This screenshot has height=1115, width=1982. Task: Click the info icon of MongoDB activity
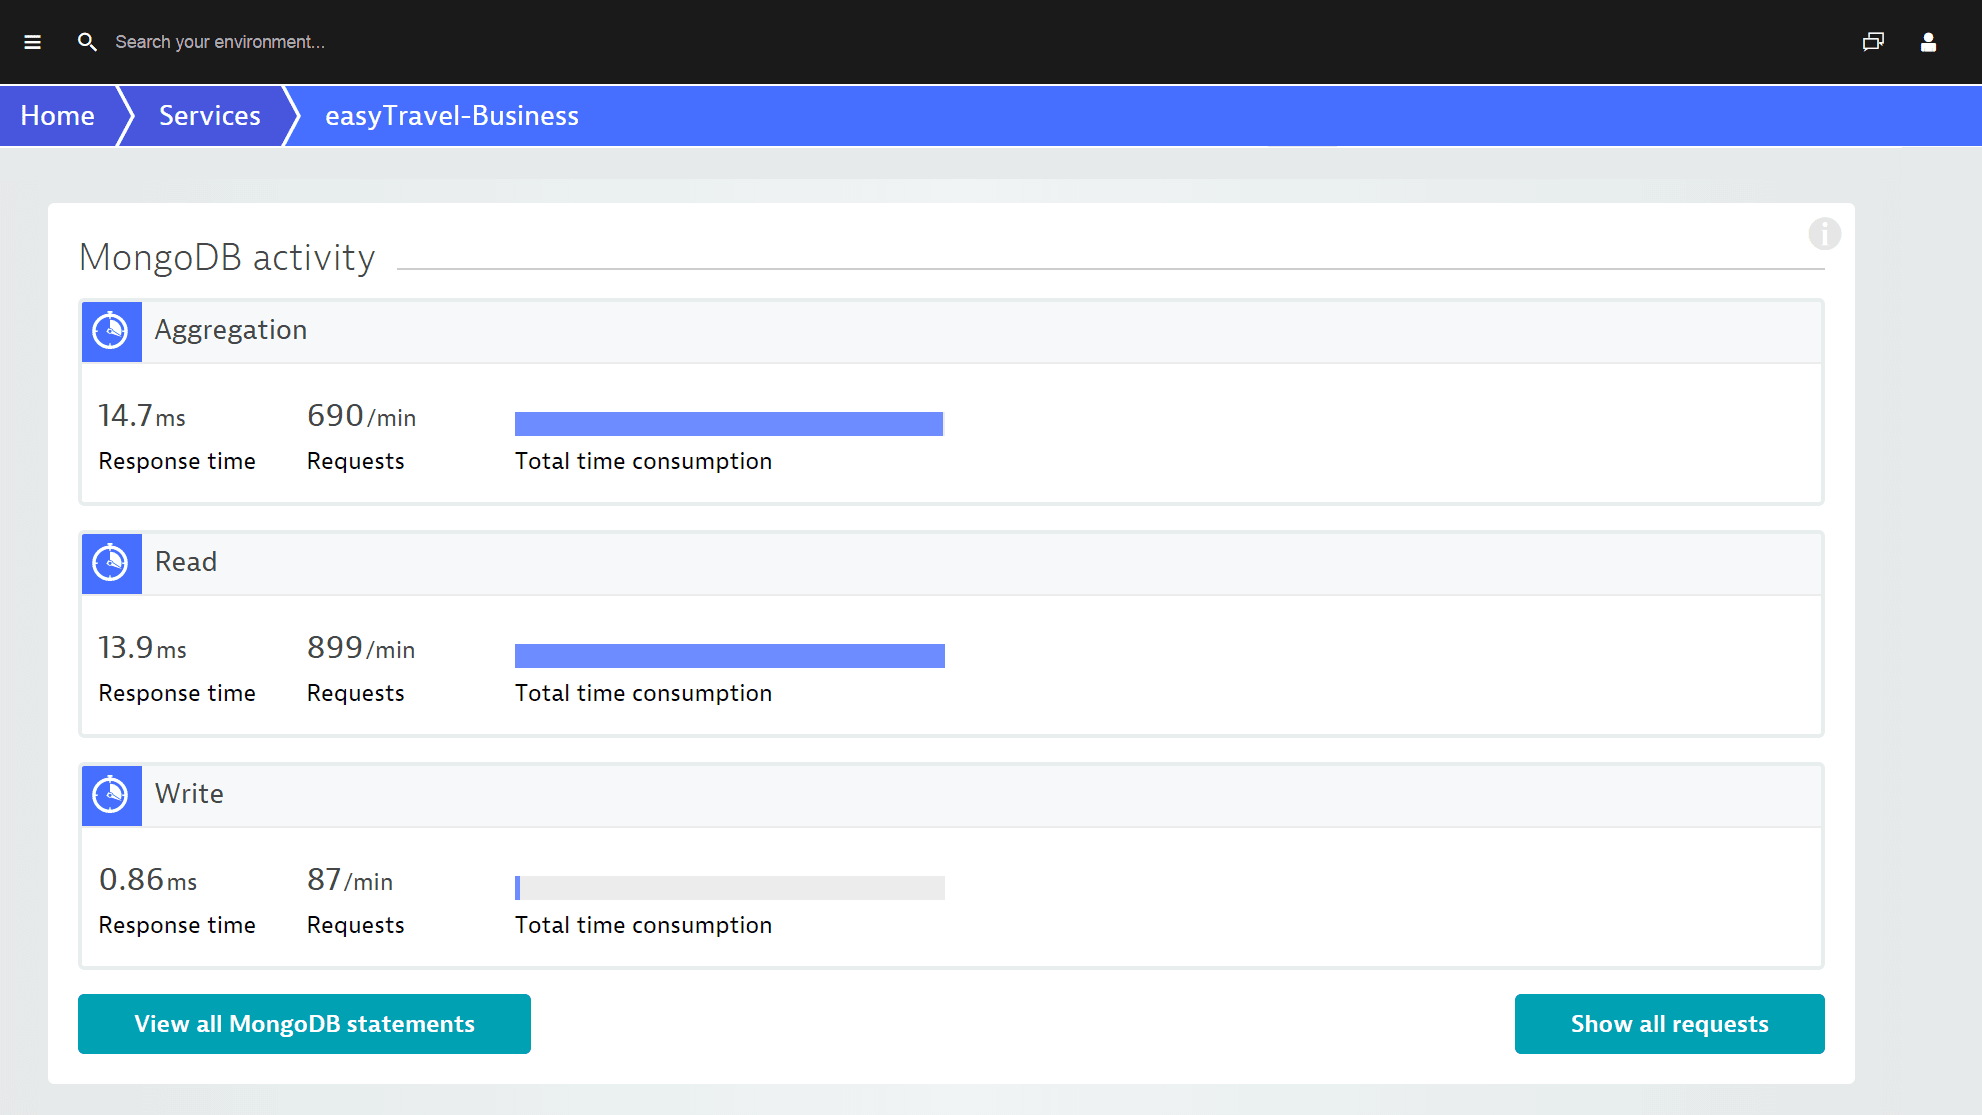click(1824, 234)
